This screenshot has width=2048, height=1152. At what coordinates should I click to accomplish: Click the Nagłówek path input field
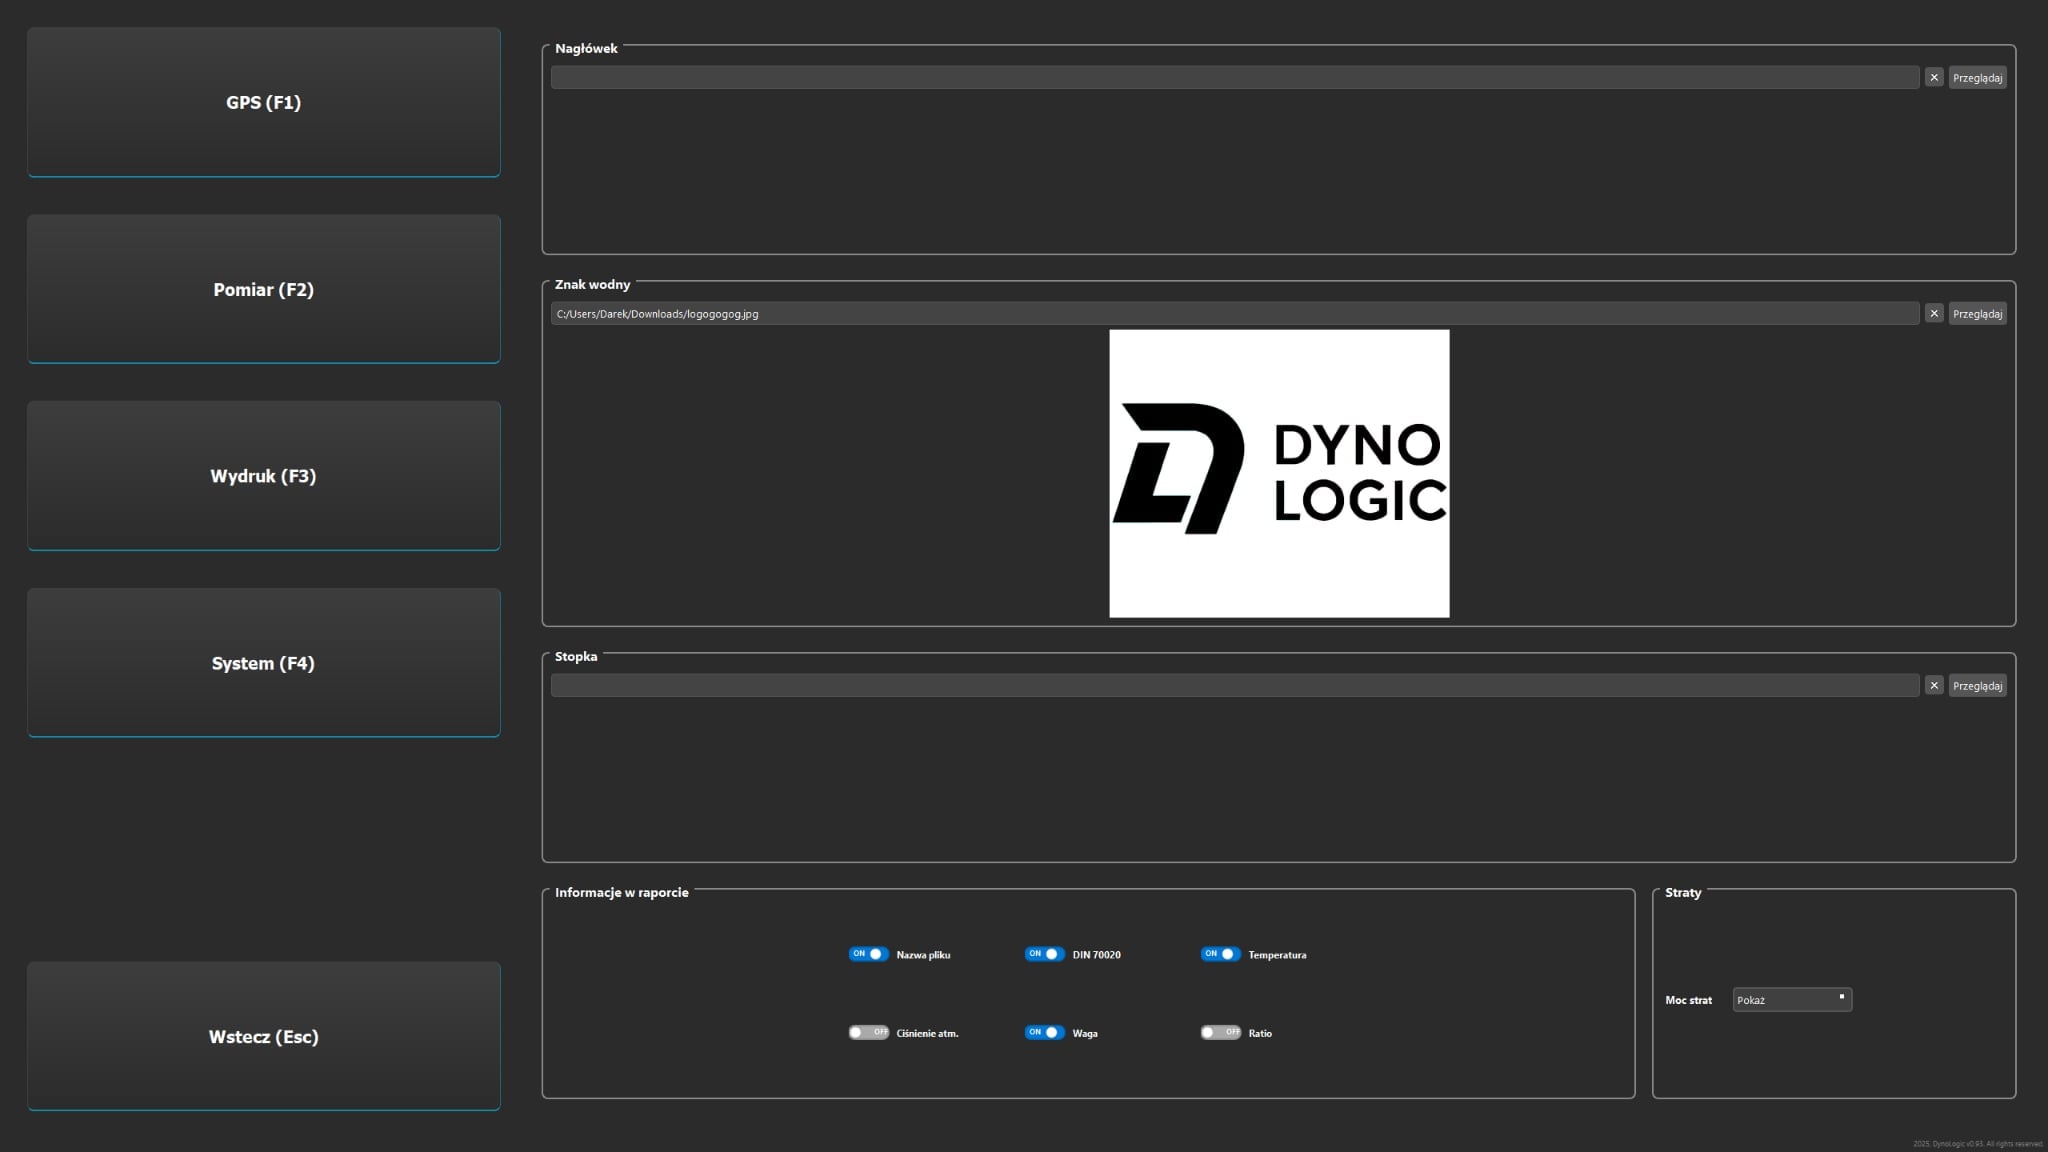(1235, 77)
